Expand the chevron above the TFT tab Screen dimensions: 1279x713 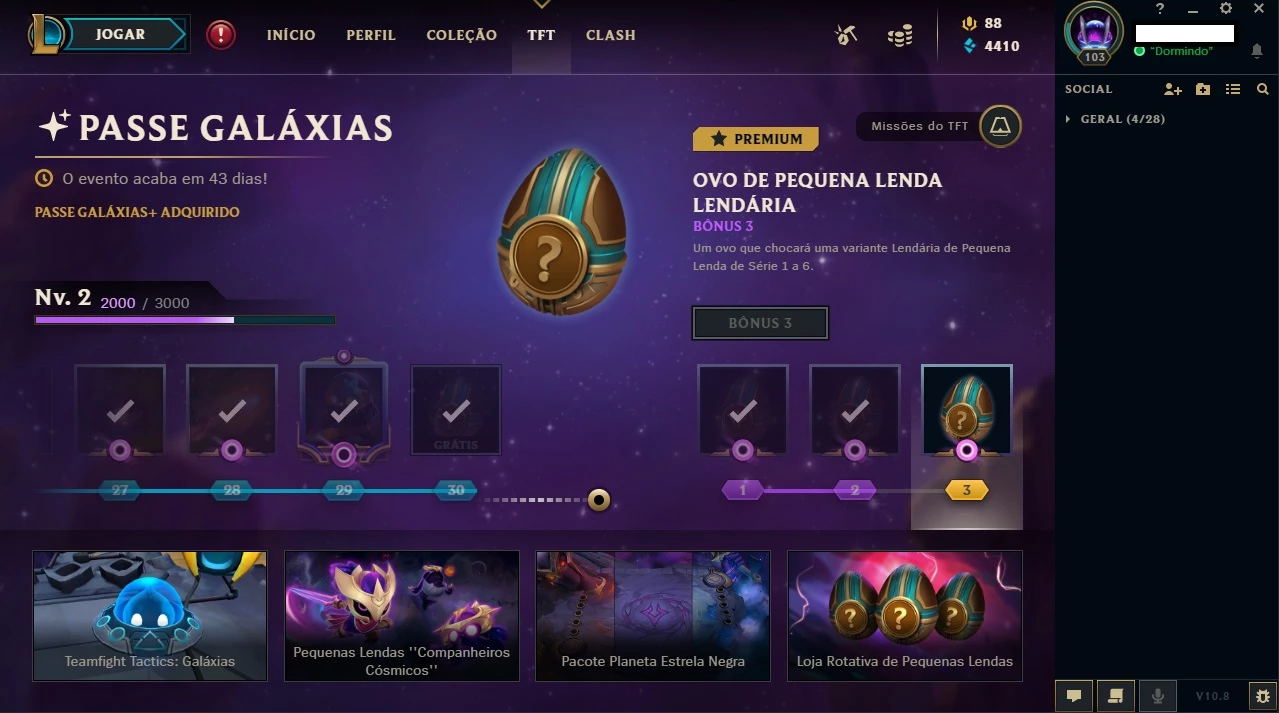541,5
